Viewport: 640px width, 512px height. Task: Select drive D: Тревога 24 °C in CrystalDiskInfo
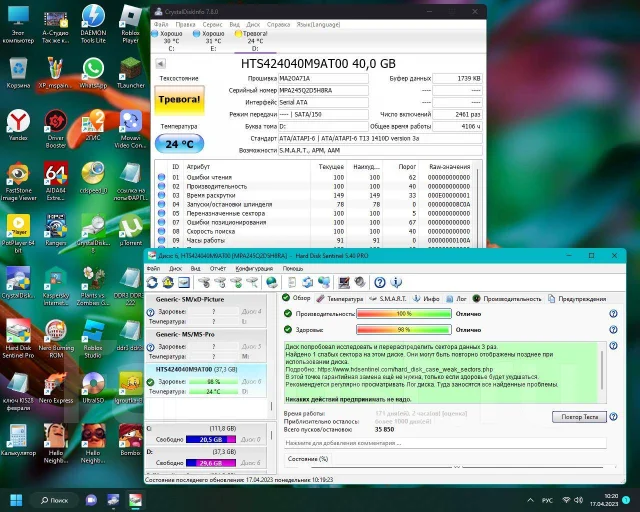coord(255,41)
